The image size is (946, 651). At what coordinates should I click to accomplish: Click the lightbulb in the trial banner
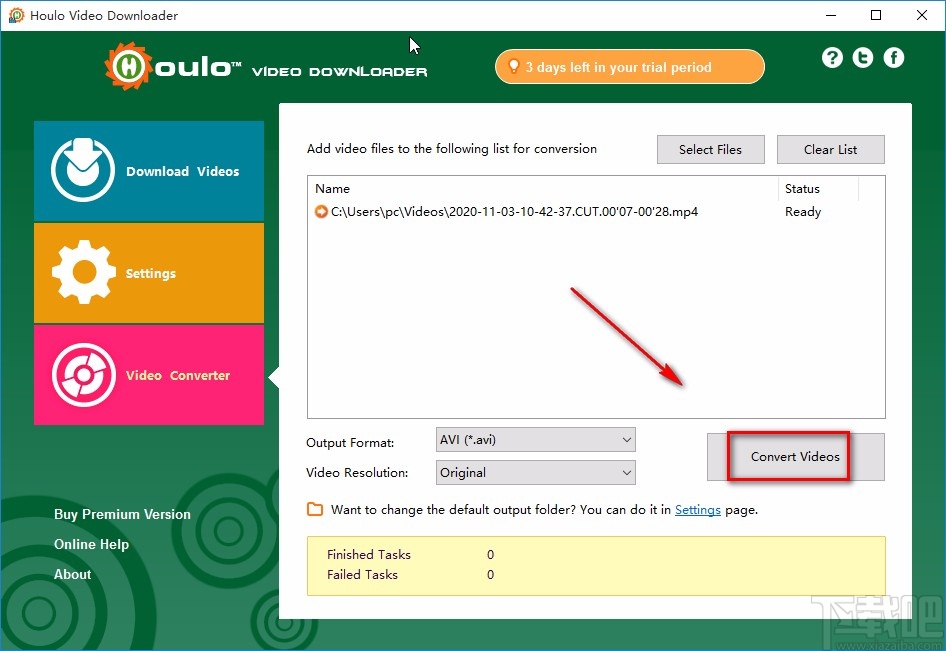point(514,66)
